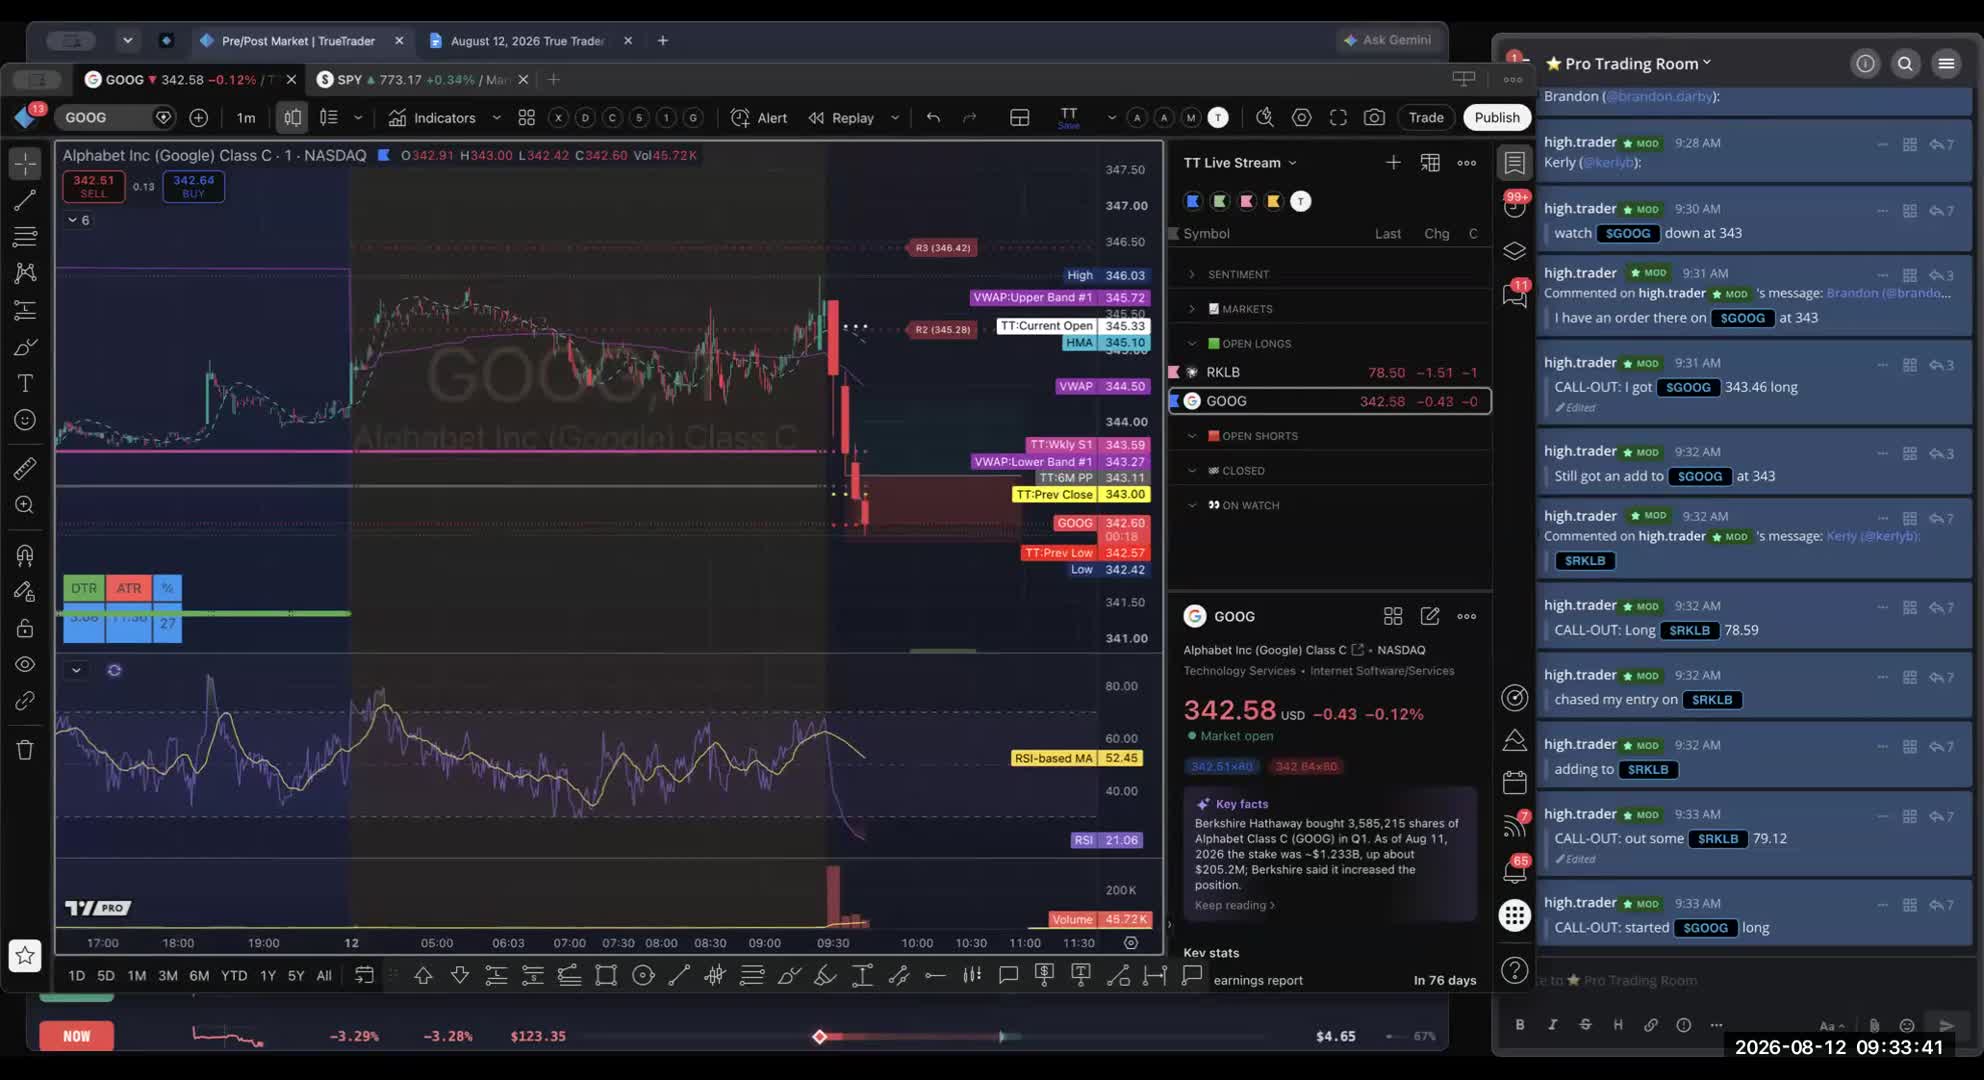Open the chat room info icon
Image resolution: width=1984 pixels, height=1080 pixels.
coord(1865,63)
